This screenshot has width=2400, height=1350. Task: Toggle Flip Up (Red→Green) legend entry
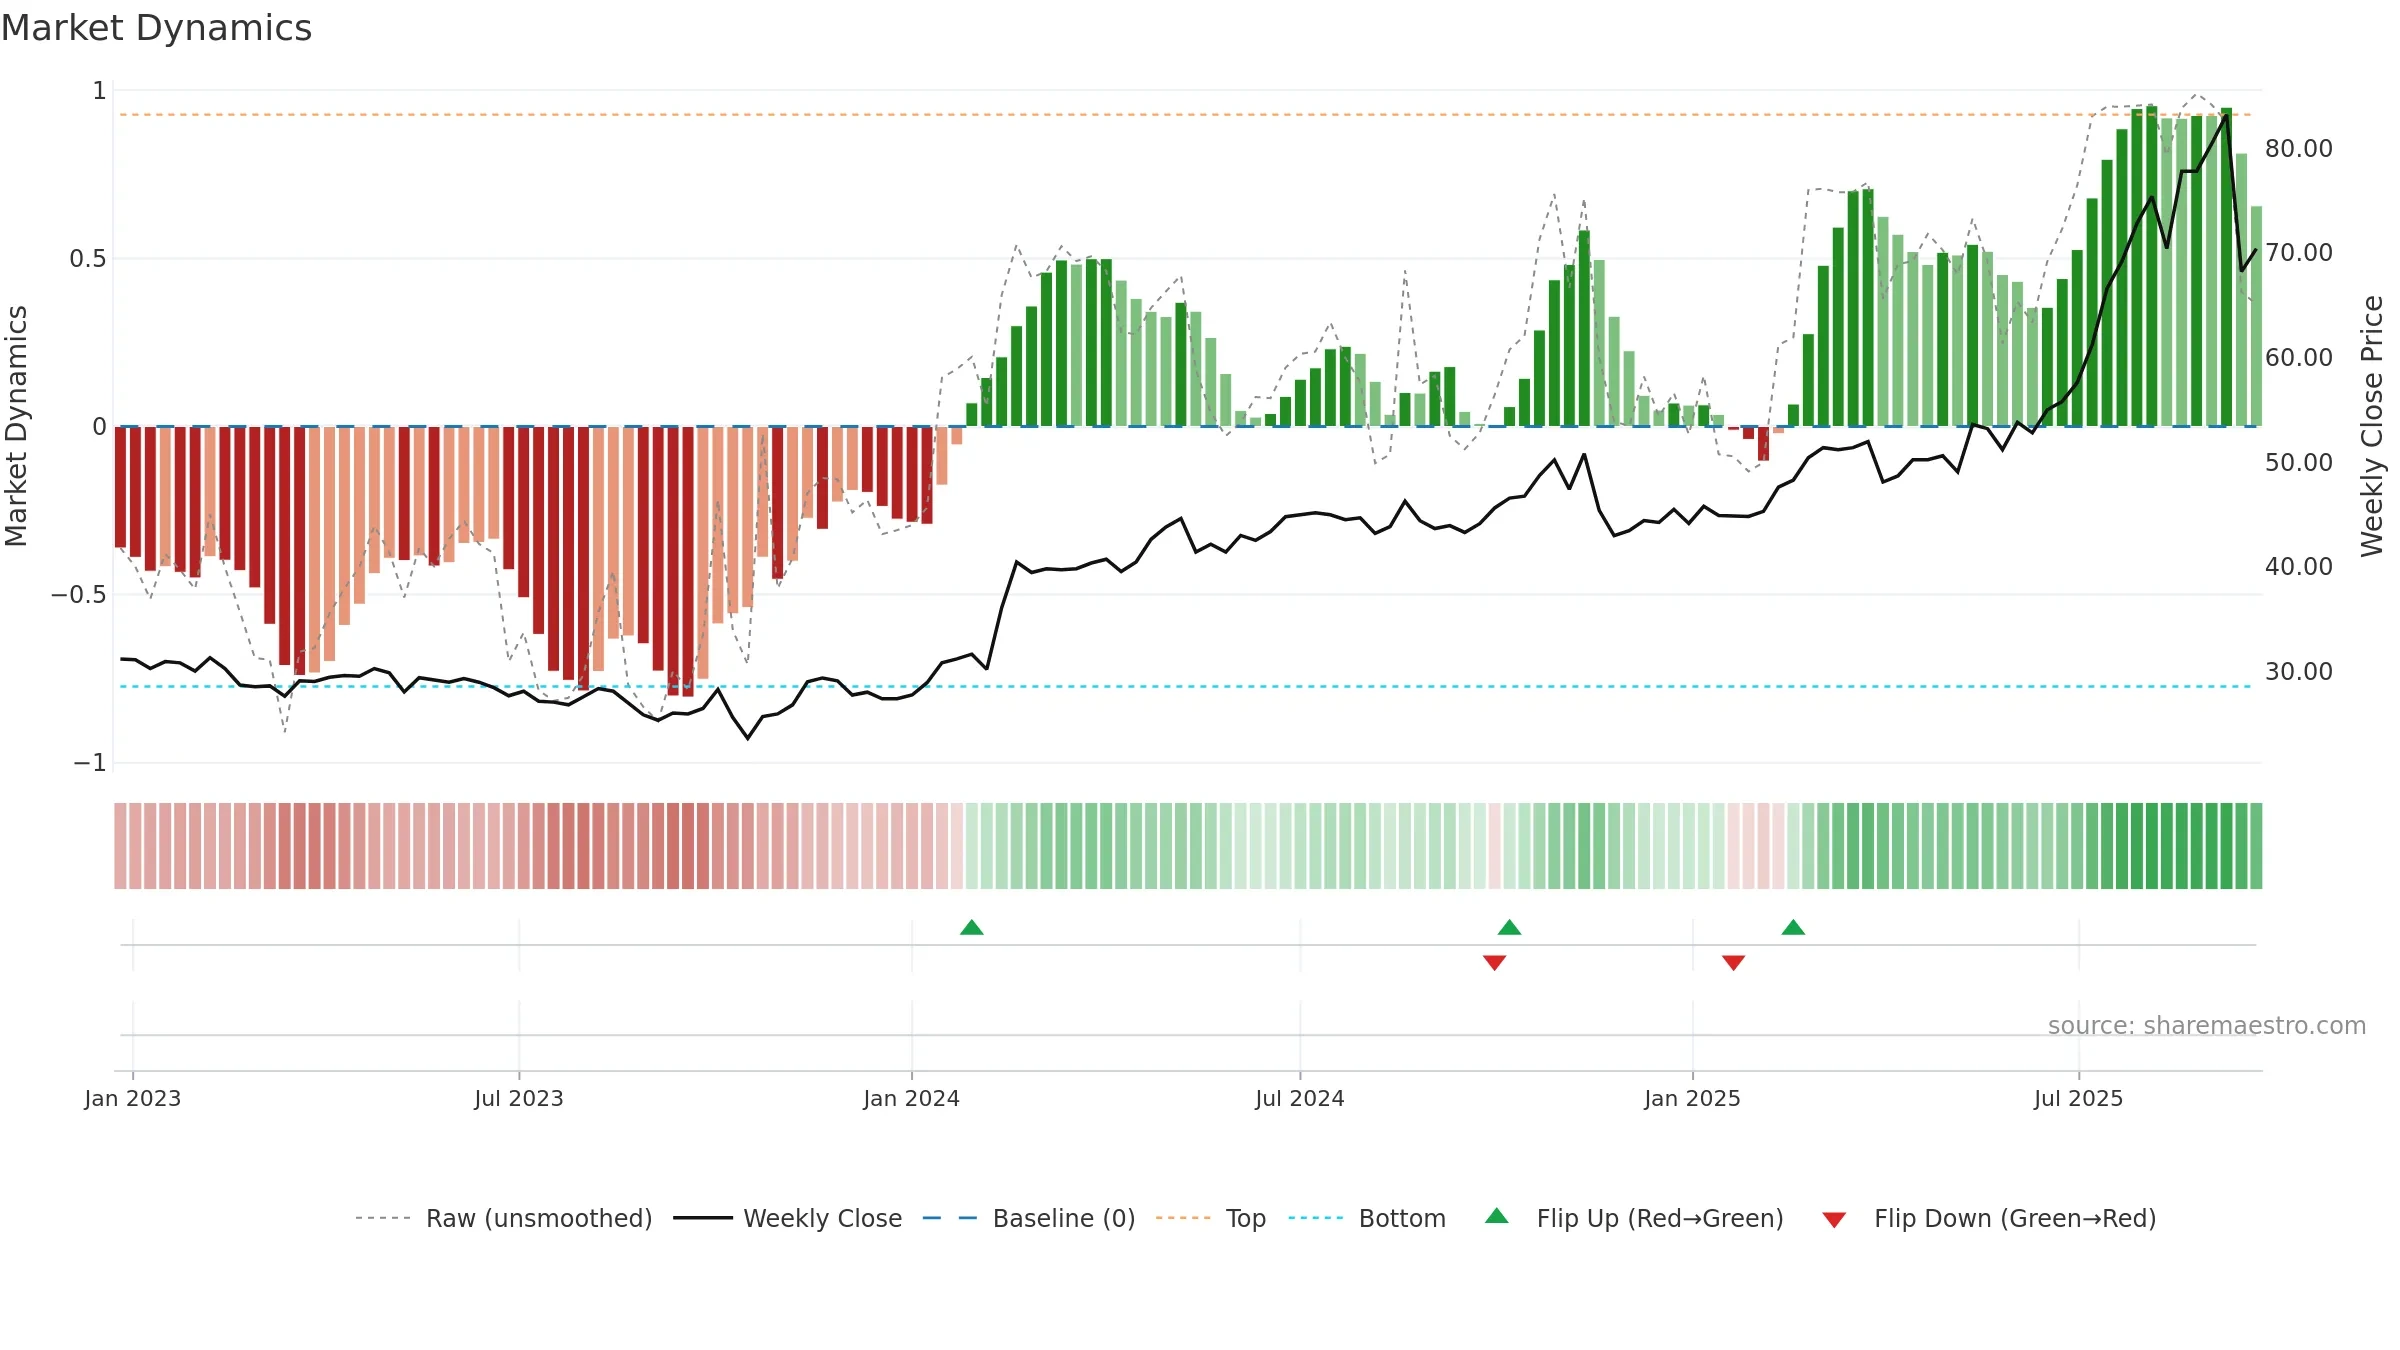(x=1634, y=1218)
